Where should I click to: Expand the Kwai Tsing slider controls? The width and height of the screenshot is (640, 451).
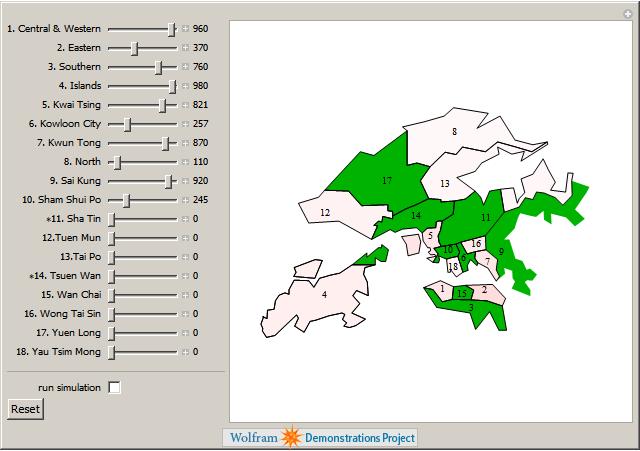click(185, 105)
